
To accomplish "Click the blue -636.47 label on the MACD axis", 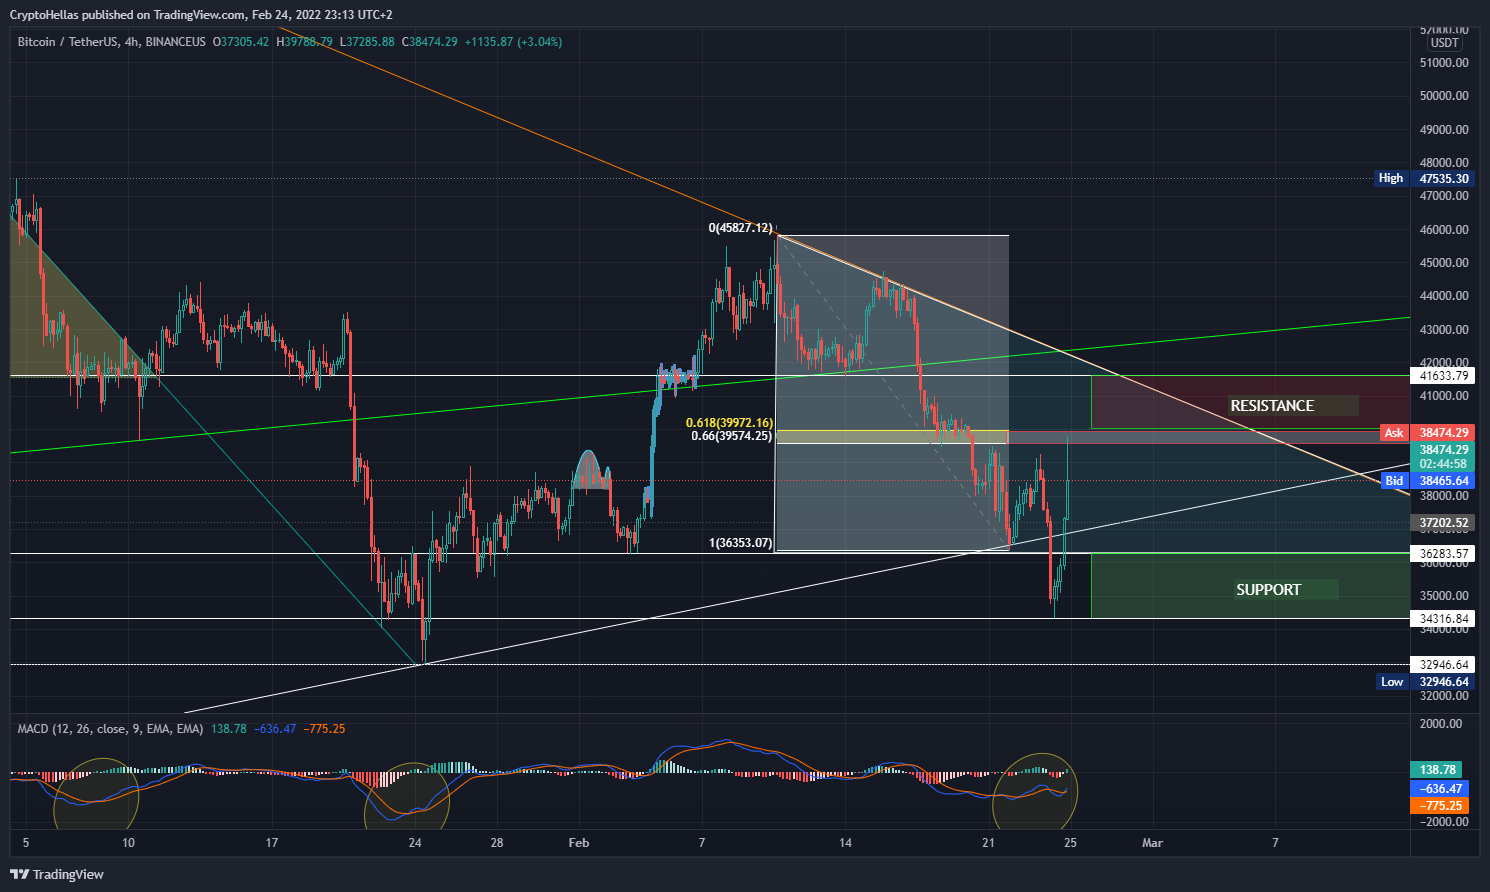I will pos(1440,789).
